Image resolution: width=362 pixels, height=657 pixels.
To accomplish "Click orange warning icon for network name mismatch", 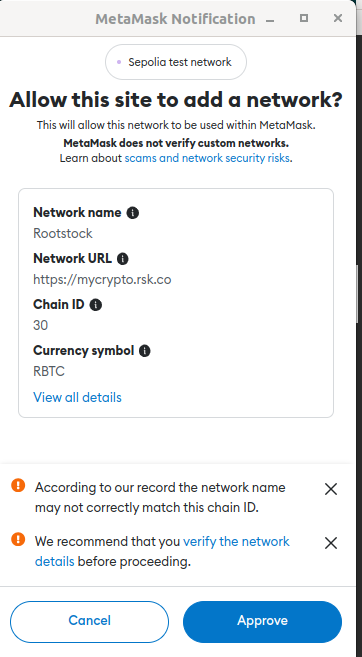I will point(18,486).
